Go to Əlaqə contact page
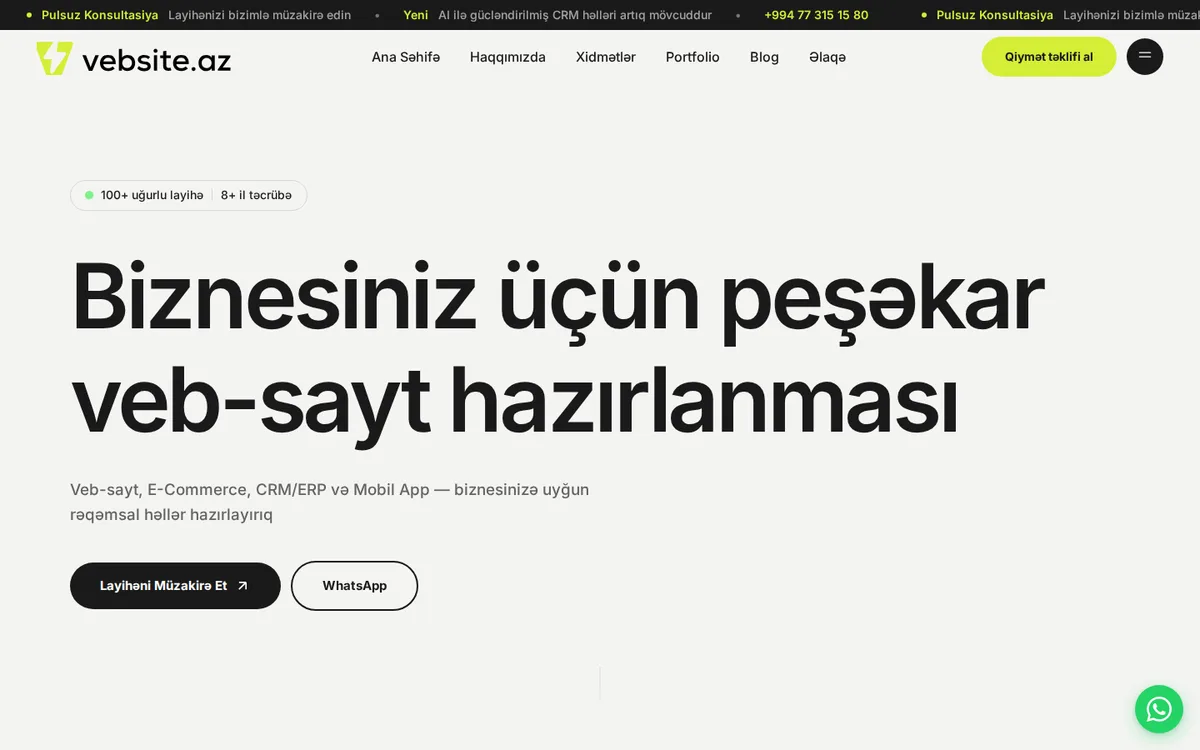This screenshot has width=1200, height=750. click(x=828, y=57)
